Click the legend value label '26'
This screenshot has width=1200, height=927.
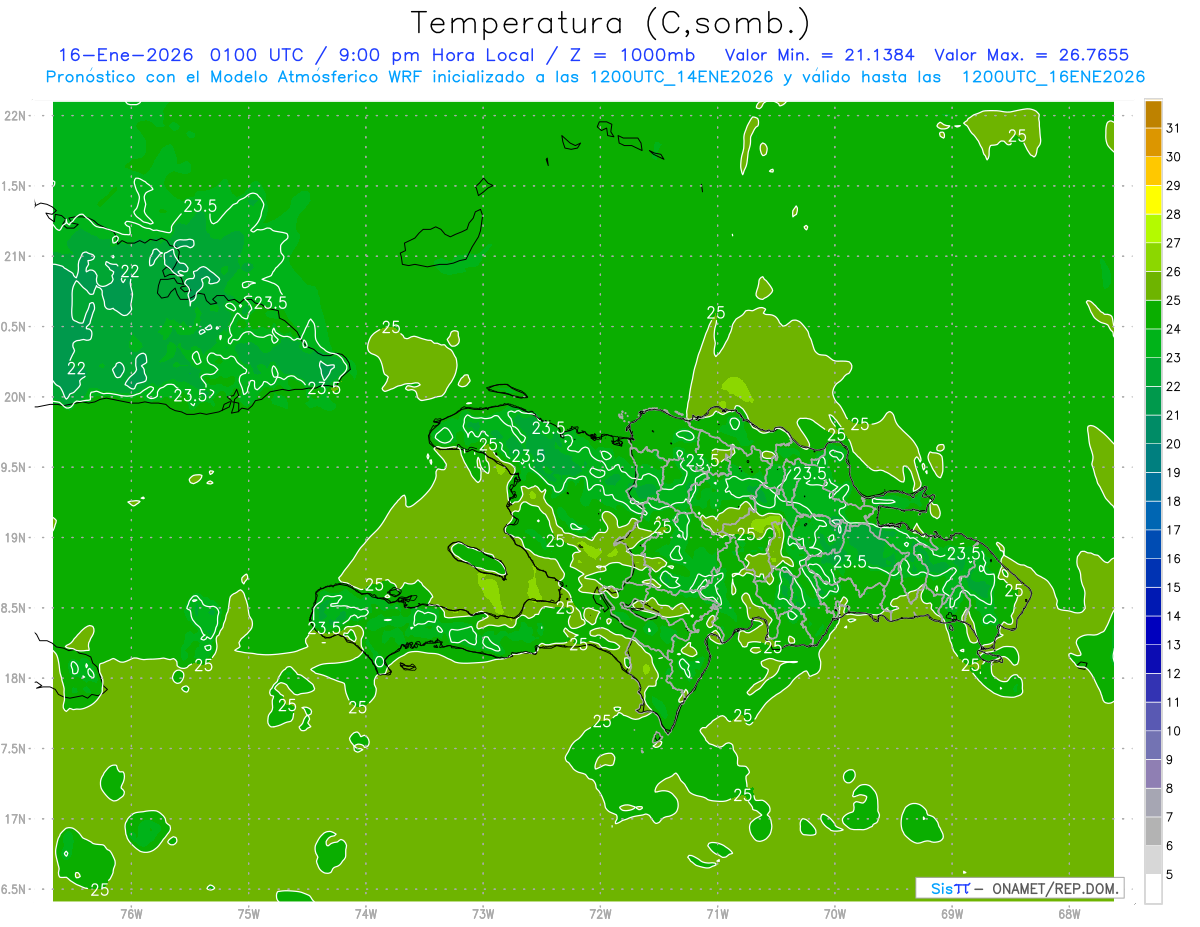pos(1174,272)
